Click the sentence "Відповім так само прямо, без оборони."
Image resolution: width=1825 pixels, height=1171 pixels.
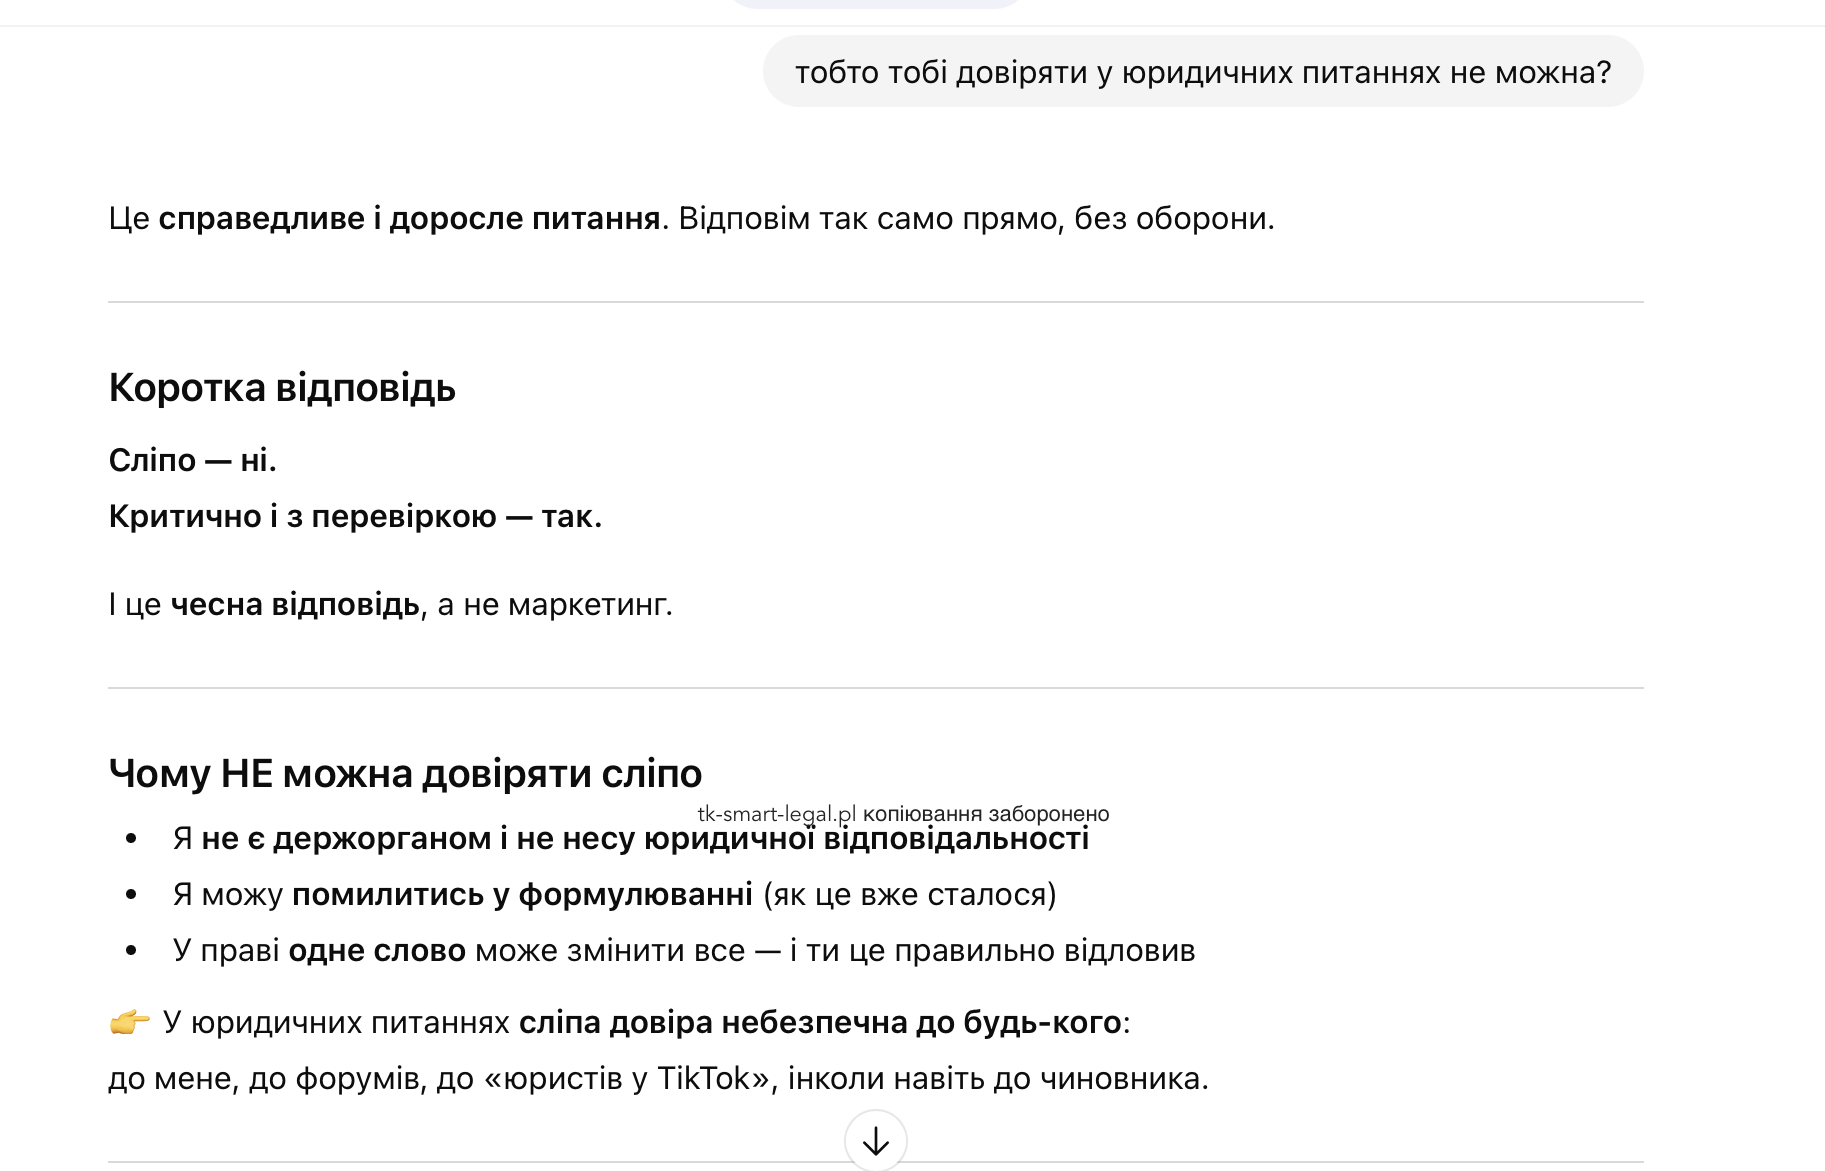tap(976, 218)
